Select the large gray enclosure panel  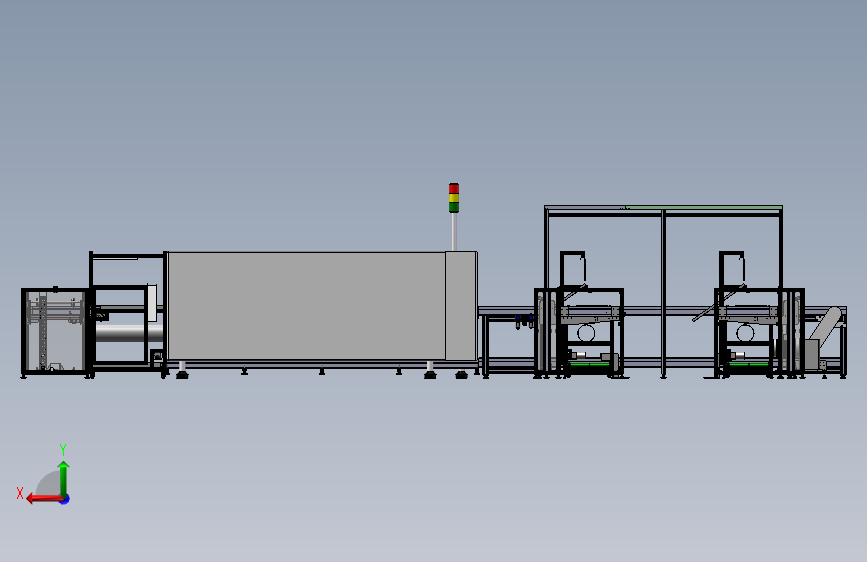[307, 306]
